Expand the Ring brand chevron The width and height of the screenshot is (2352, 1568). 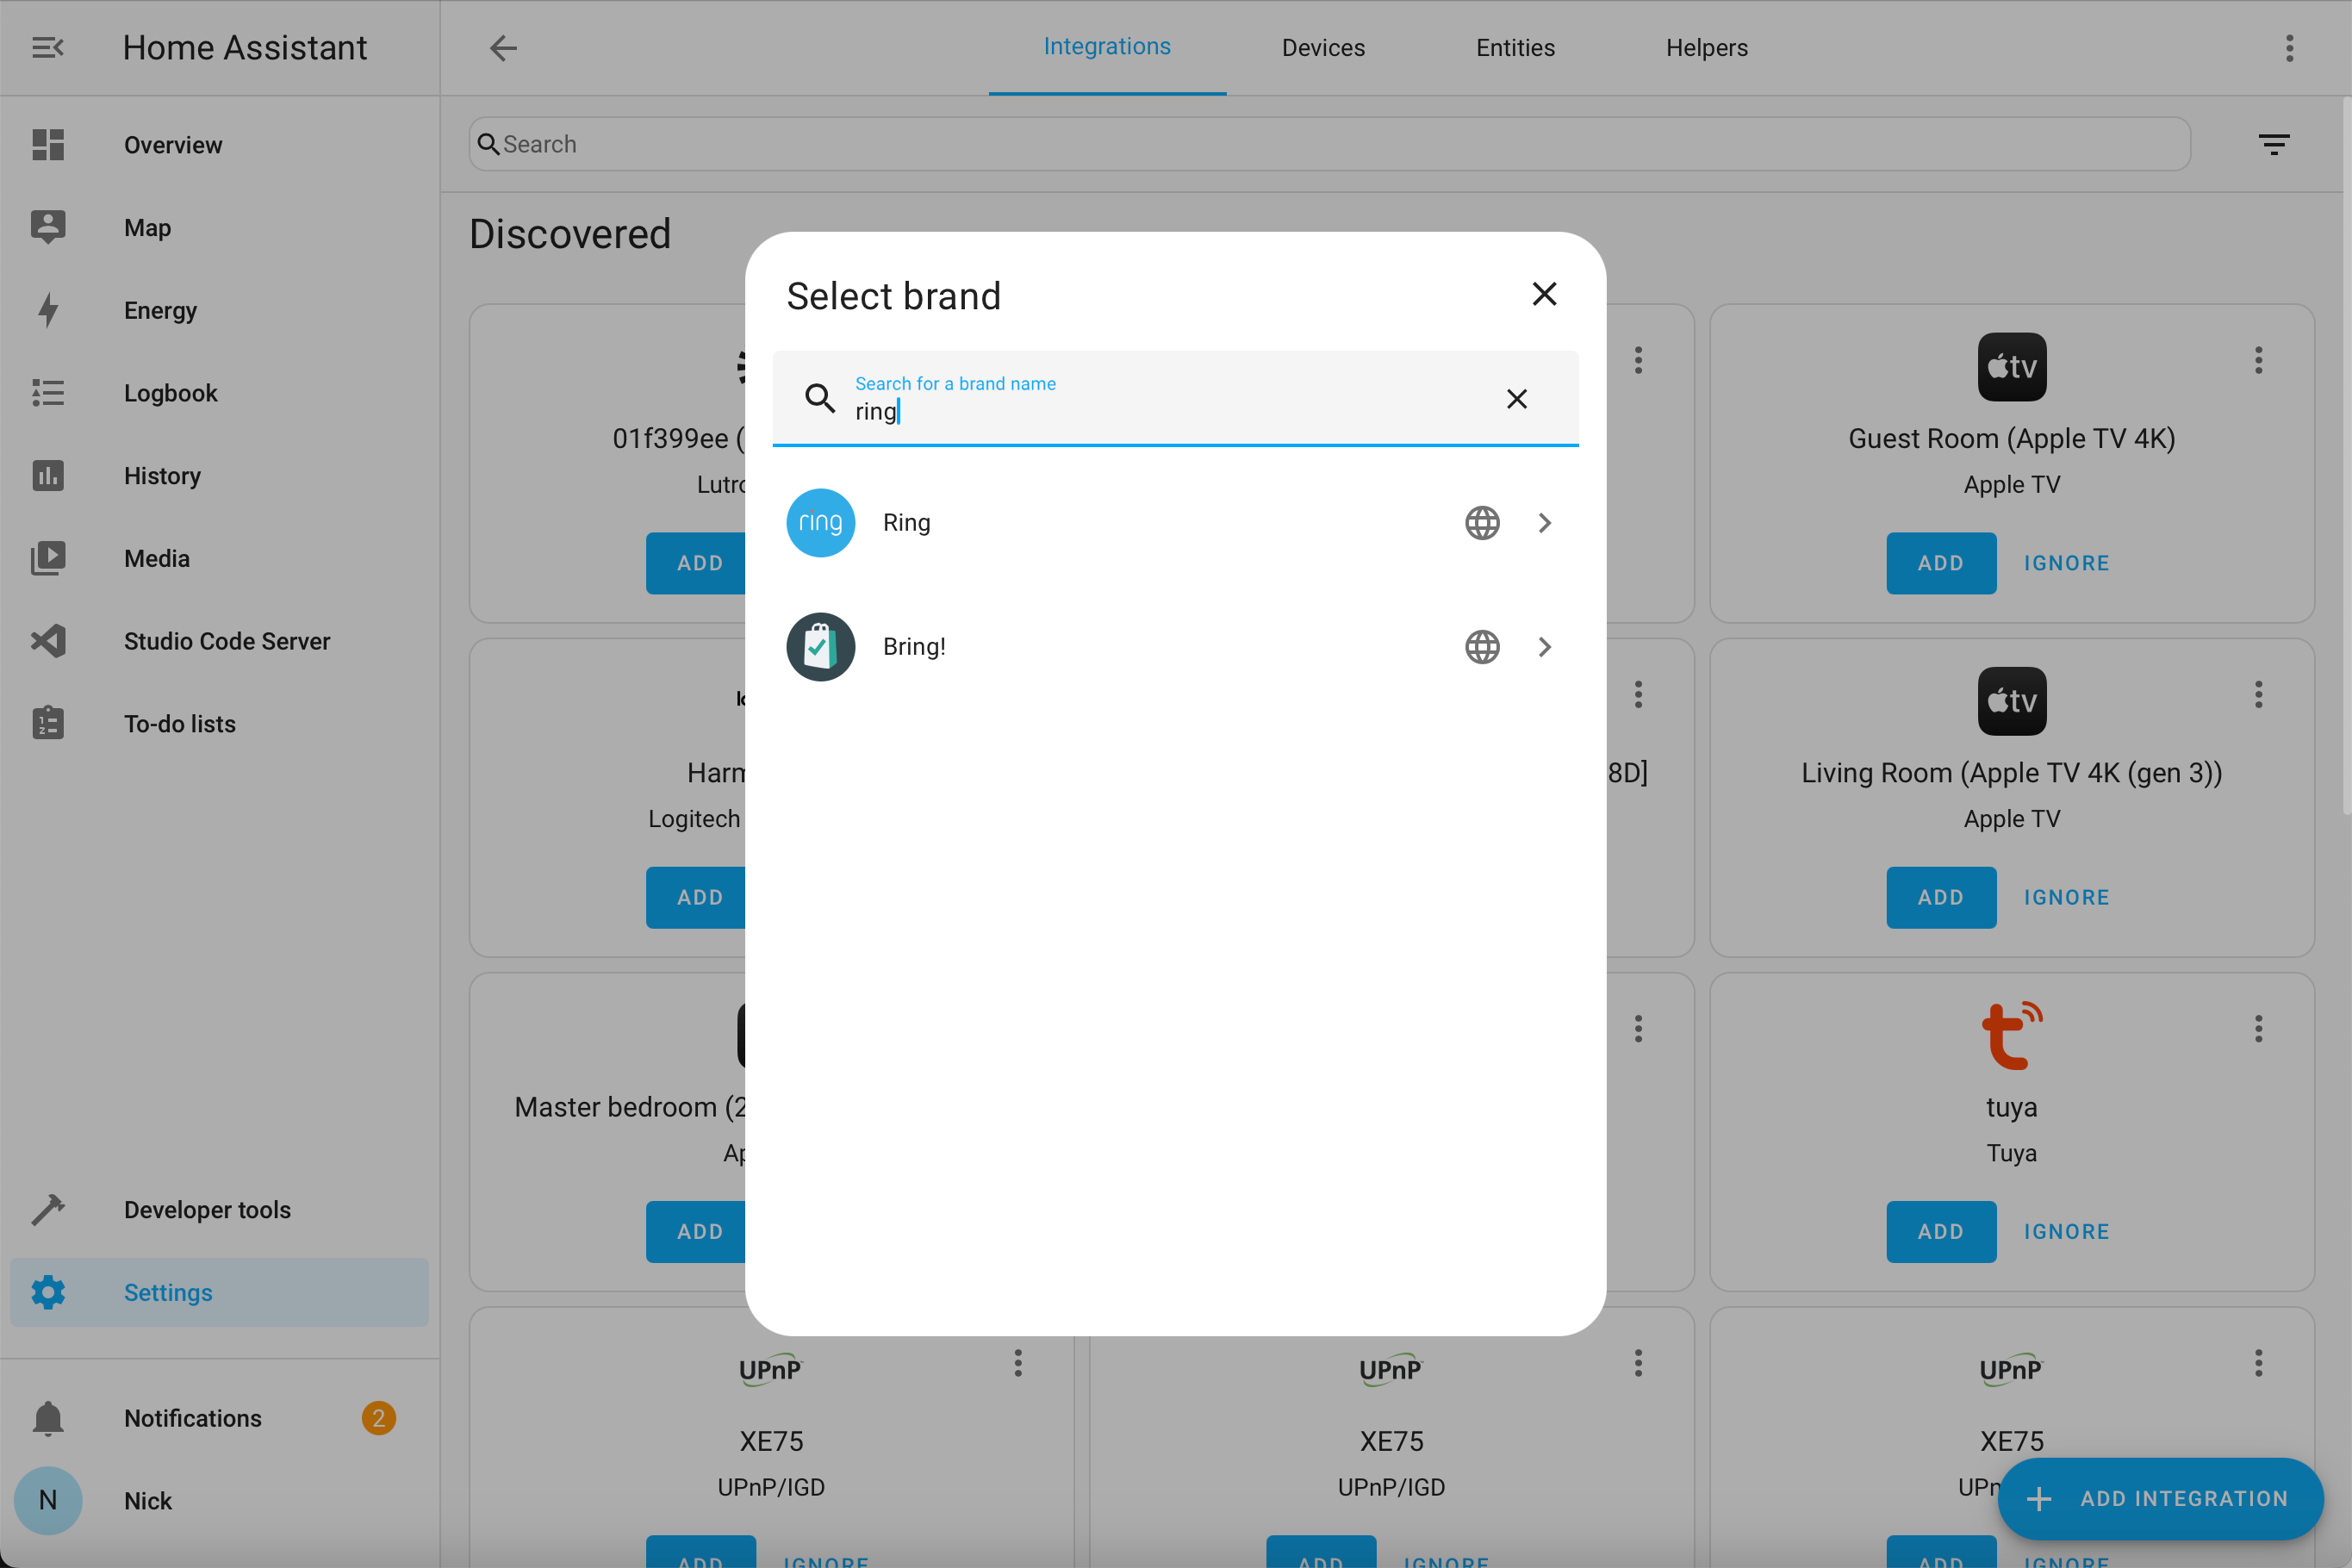1544,522
